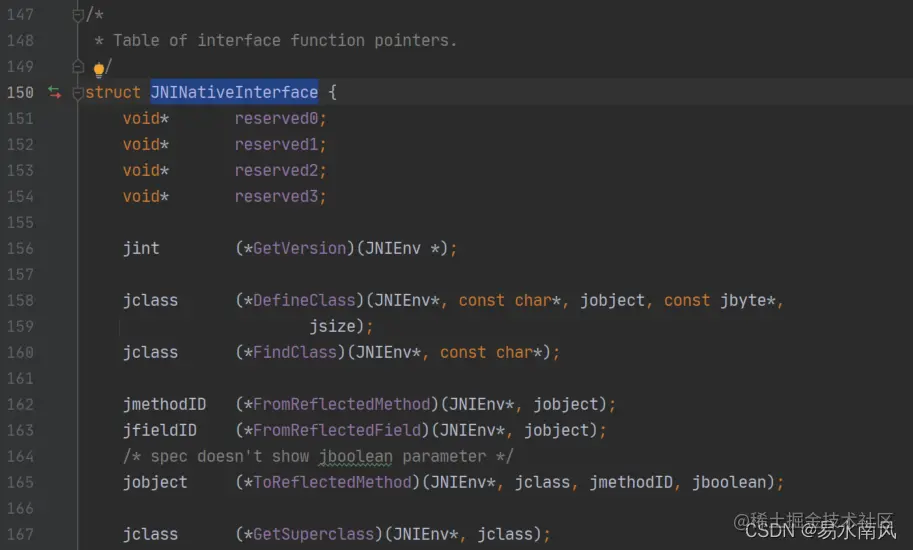Click the highlighted JNINativeInterface identifier
The width and height of the screenshot is (913, 550).
(x=234, y=92)
